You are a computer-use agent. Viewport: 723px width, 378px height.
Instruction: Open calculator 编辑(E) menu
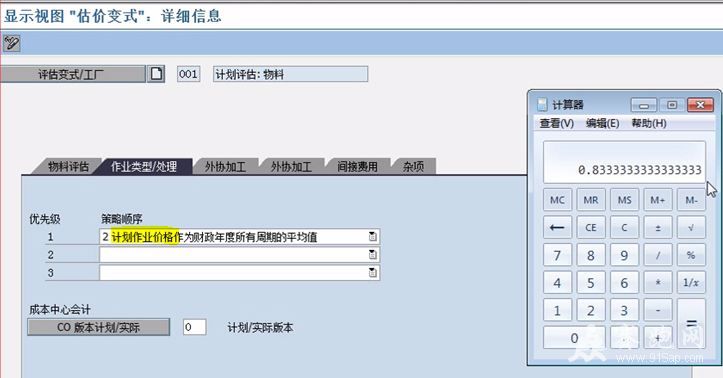pos(602,124)
